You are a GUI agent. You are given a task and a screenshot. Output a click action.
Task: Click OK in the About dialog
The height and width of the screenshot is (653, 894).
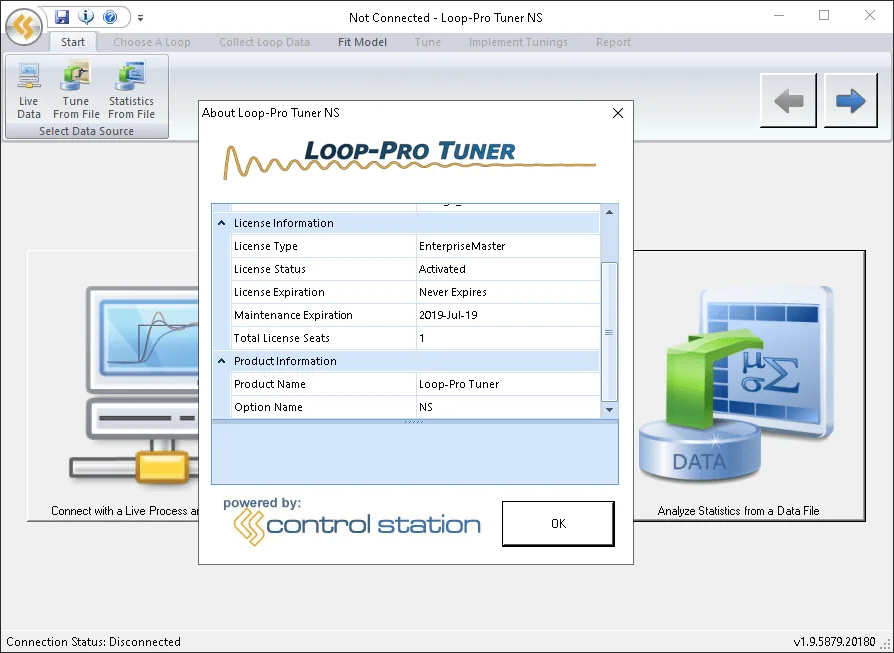coord(558,524)
